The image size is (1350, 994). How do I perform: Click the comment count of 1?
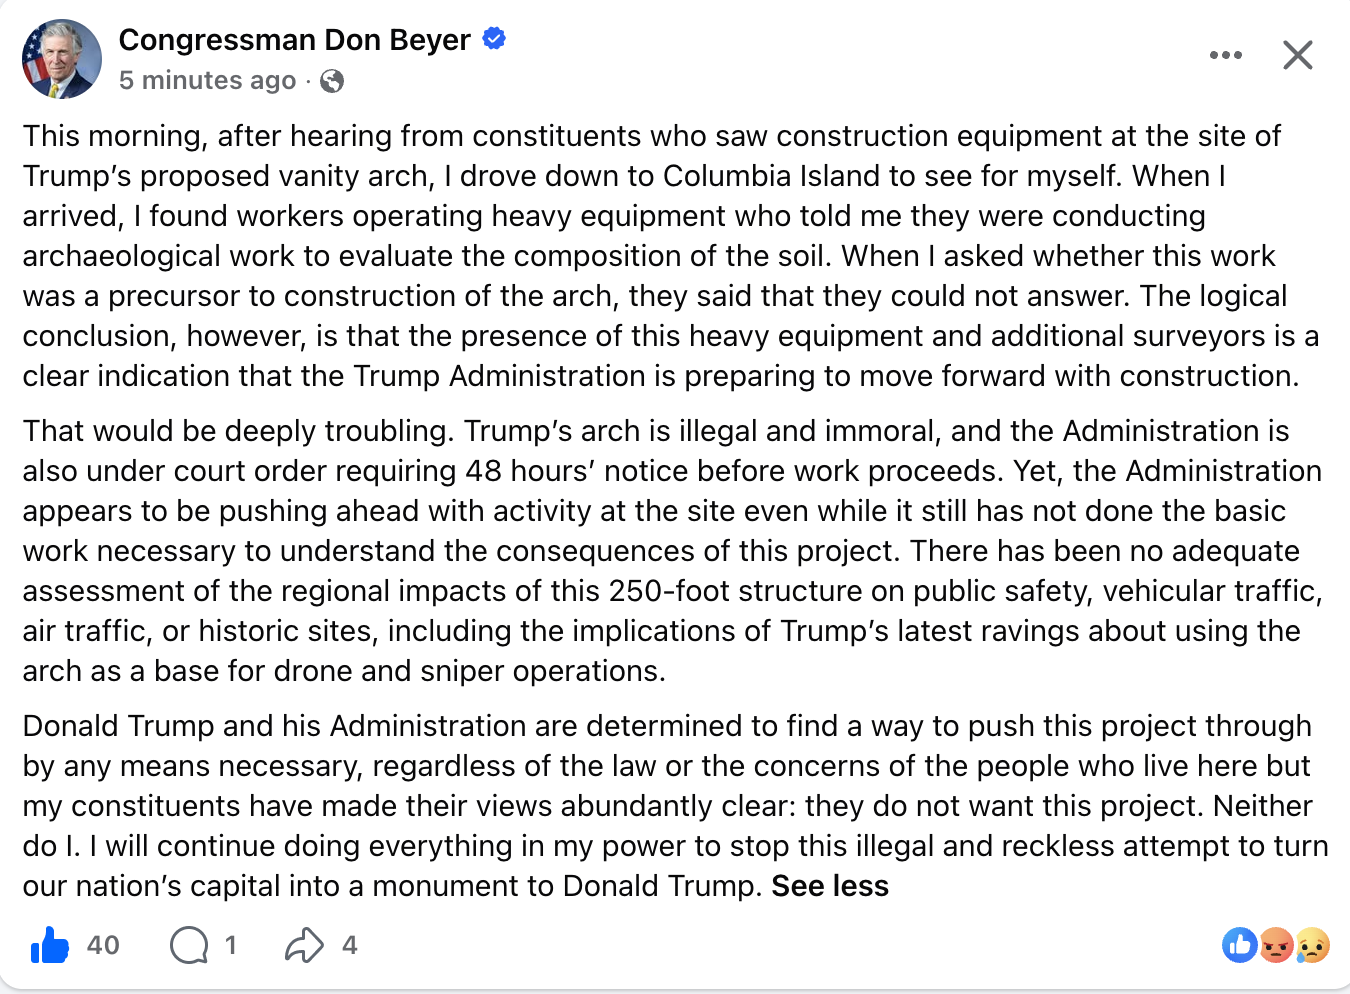[231, 945]
